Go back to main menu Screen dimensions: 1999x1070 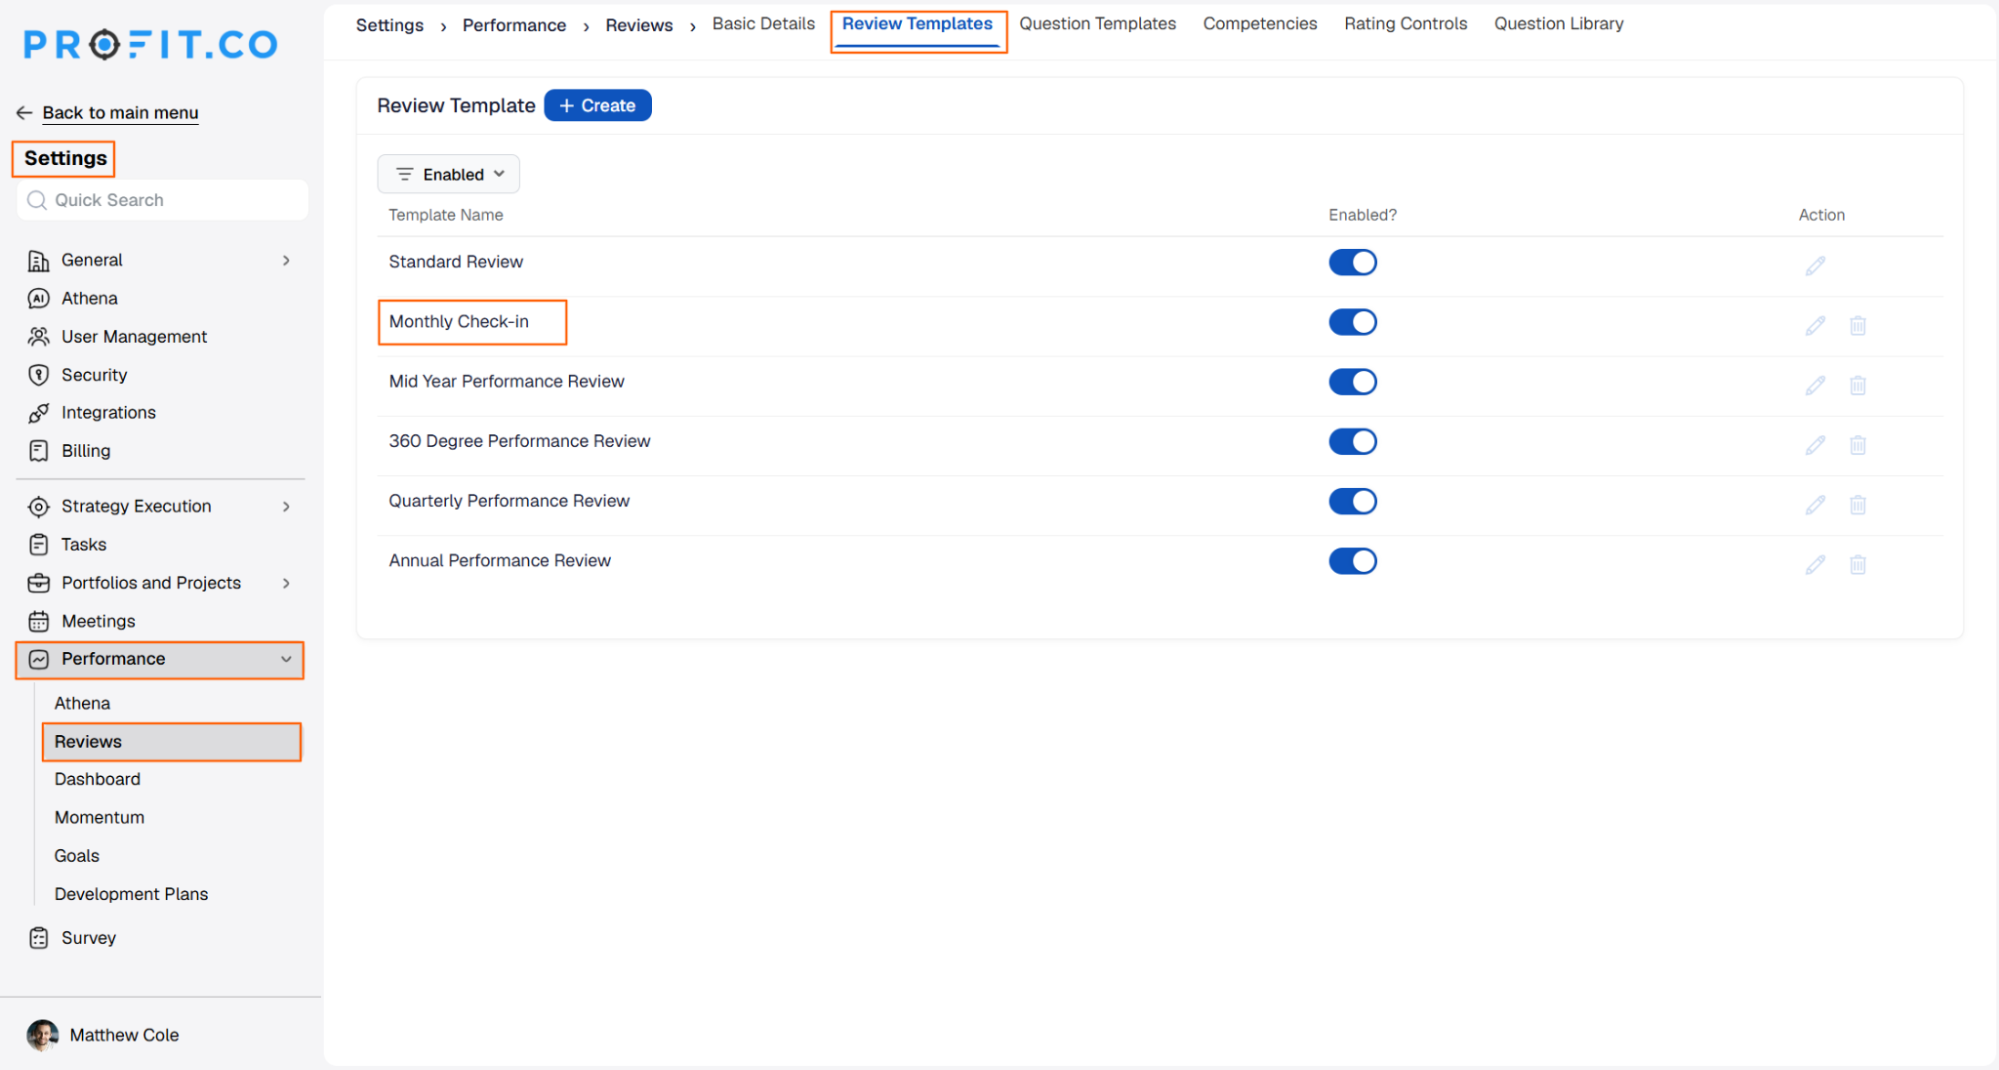tap(108, 112)
